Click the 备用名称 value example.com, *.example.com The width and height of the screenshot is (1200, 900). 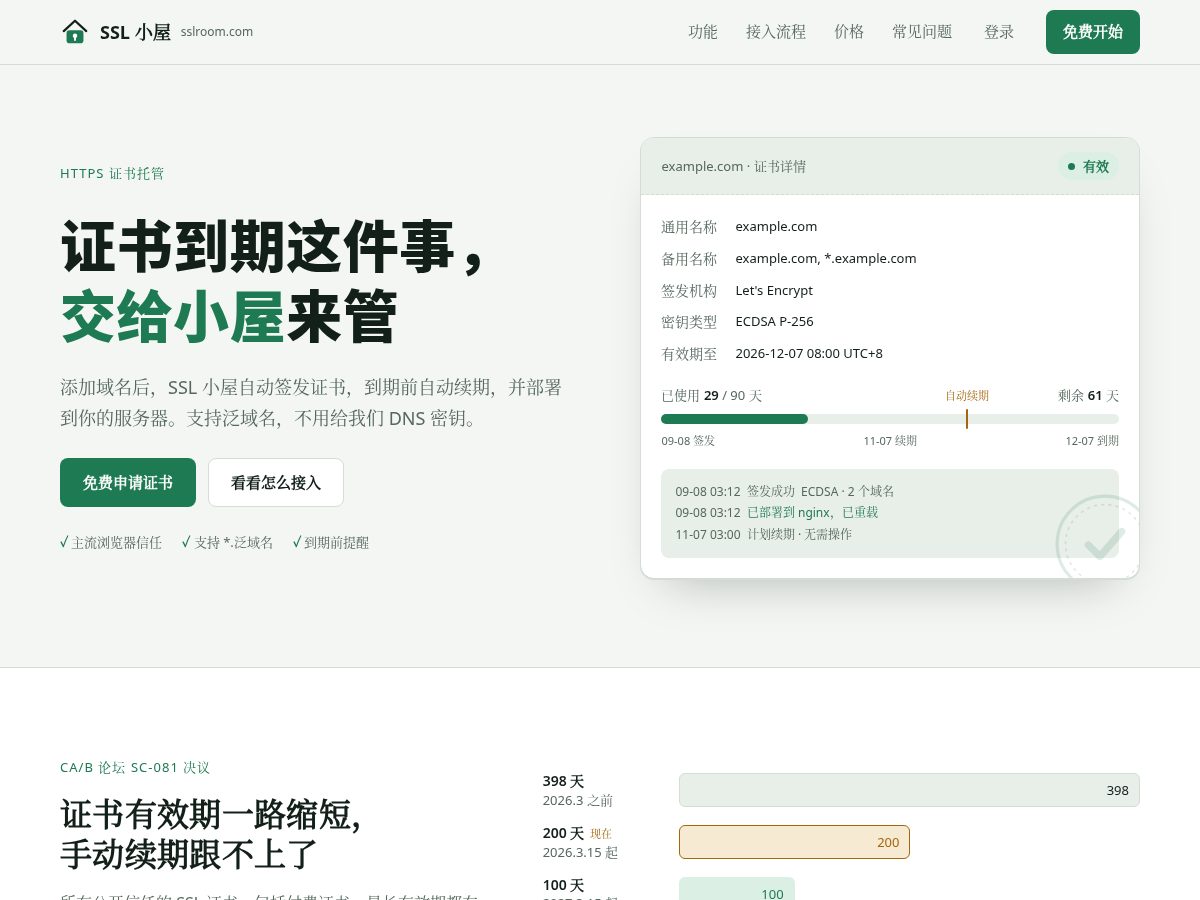pyautogui.click(x=826, y=259)
